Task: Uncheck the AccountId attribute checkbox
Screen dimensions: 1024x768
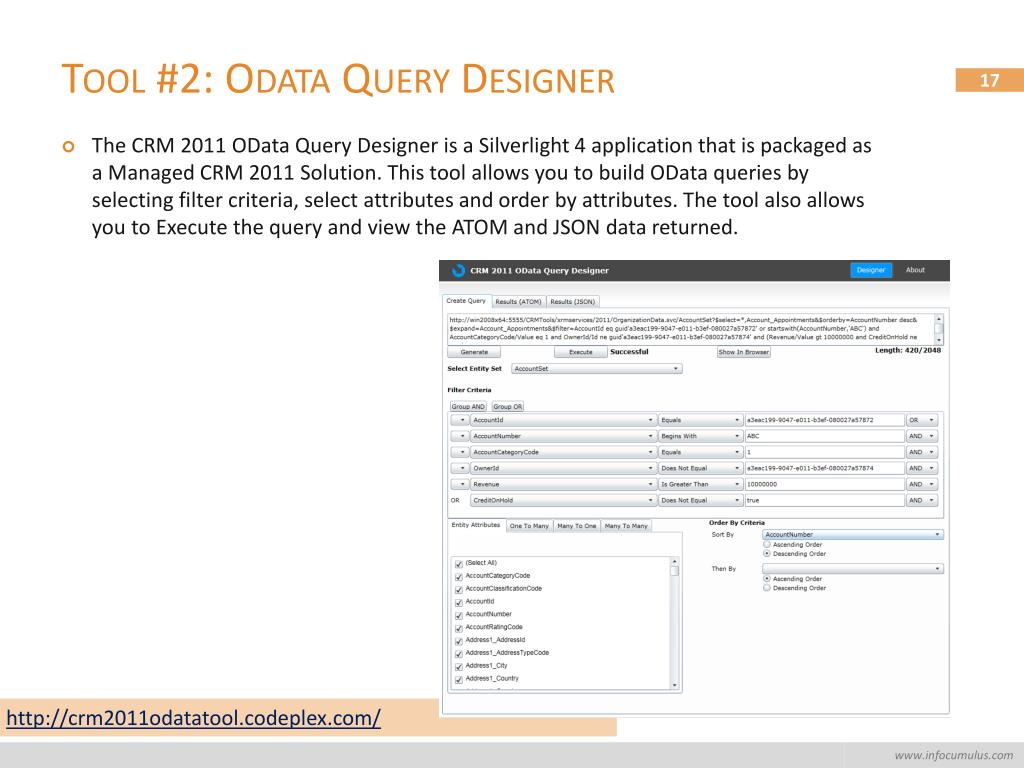Action: point(458,602)
